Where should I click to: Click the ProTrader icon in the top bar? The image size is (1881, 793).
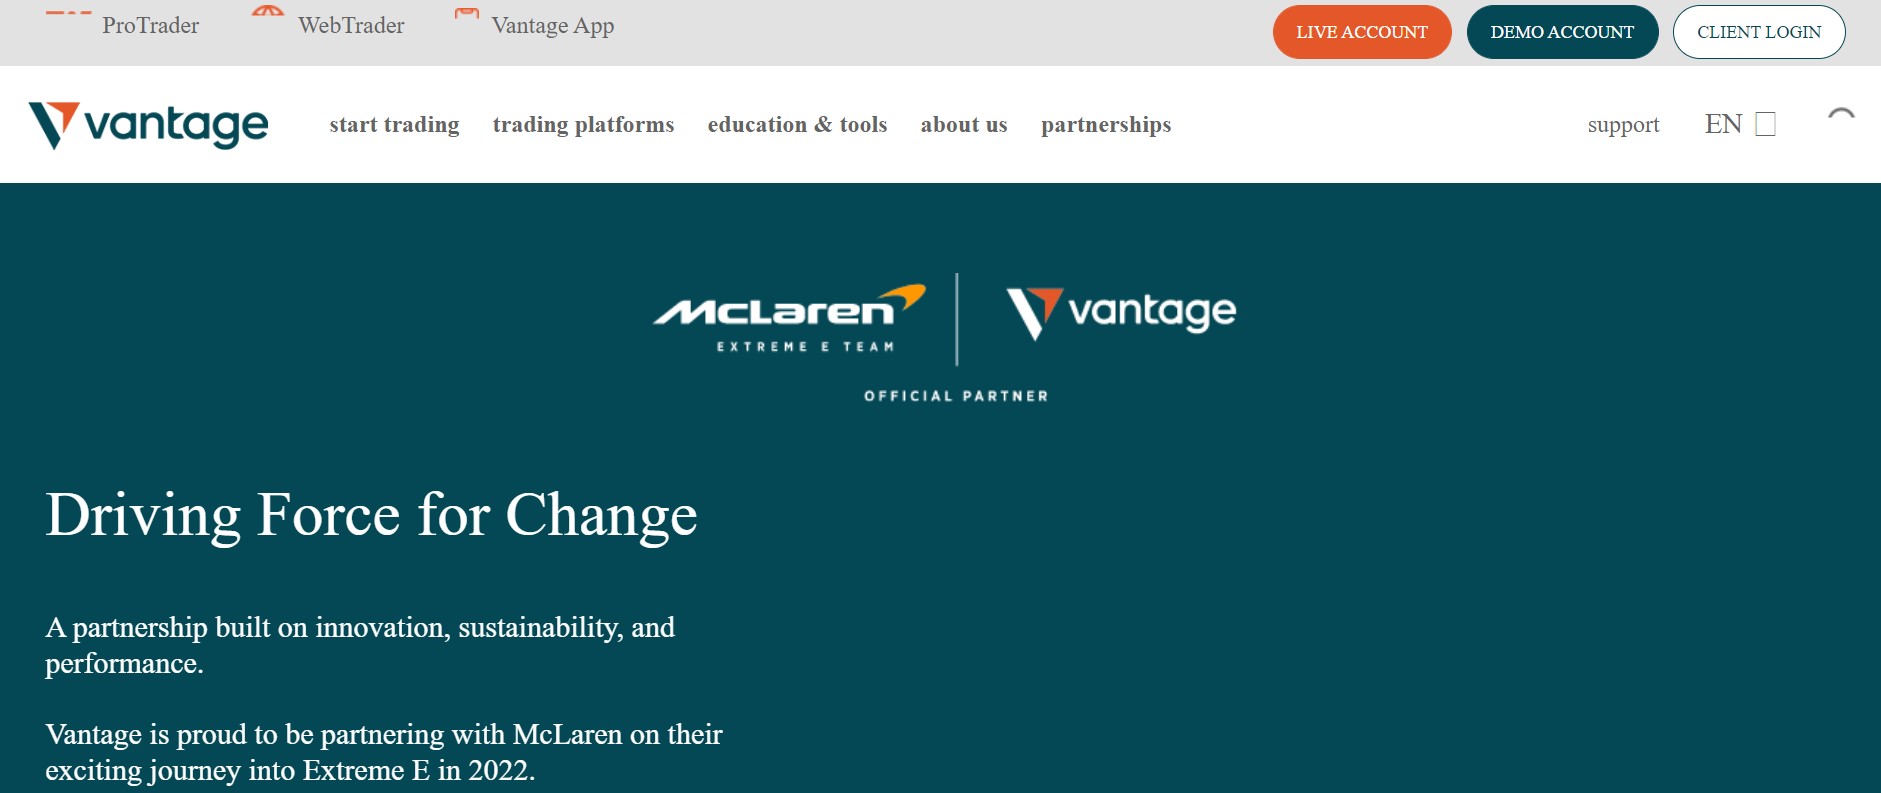pyautogui.click(x=69, y=12)
